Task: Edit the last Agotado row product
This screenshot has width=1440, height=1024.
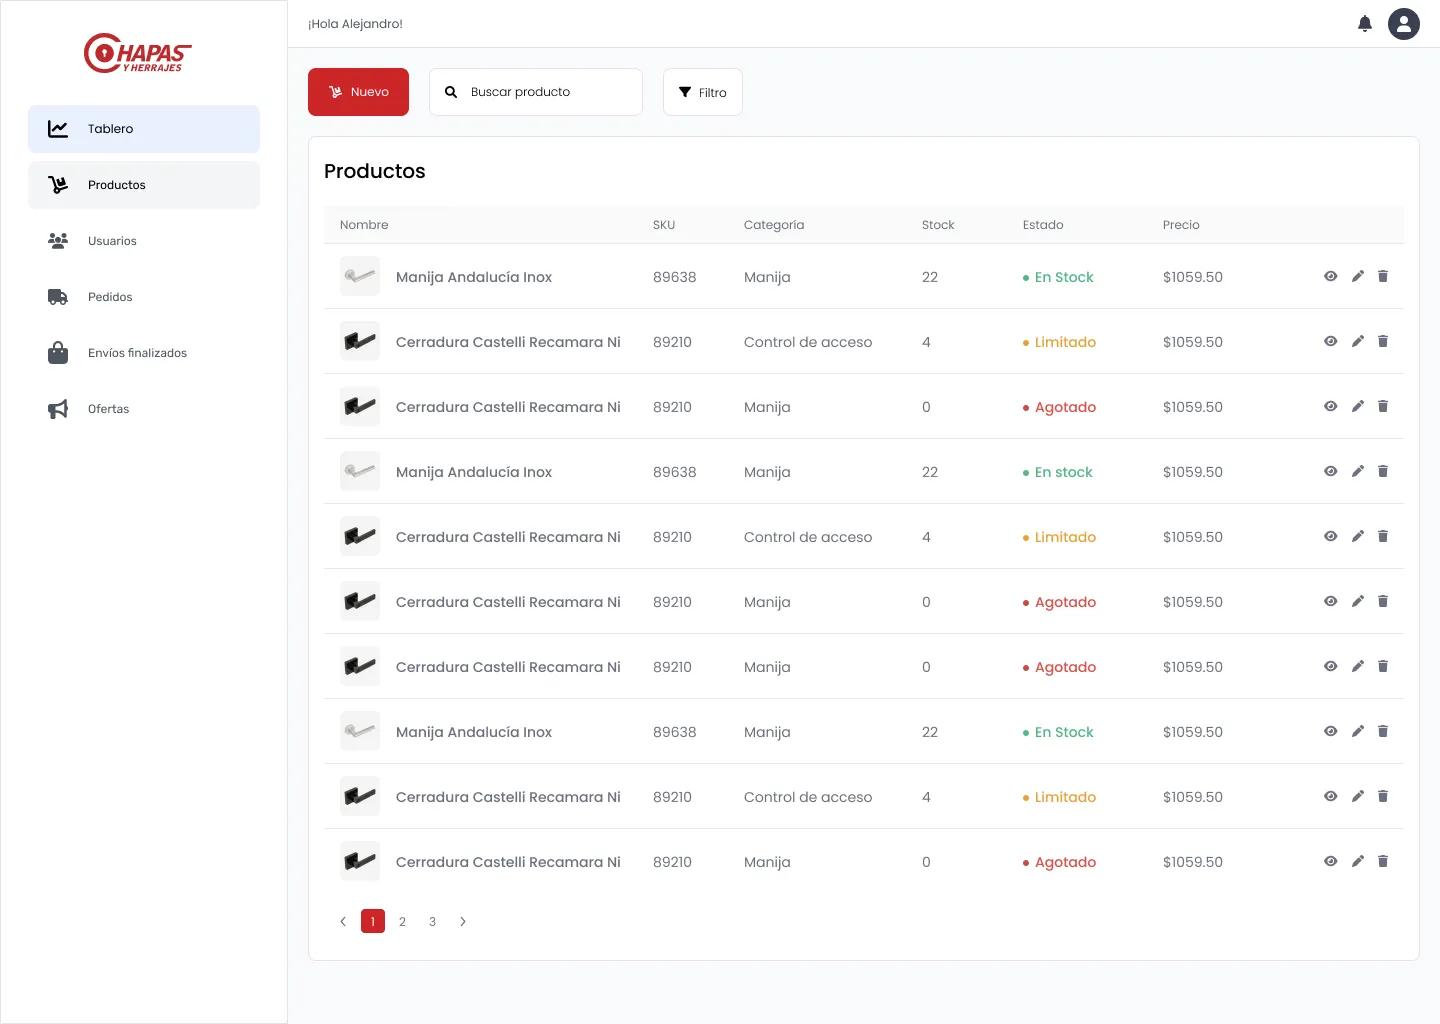Action: click(1357, 861)
